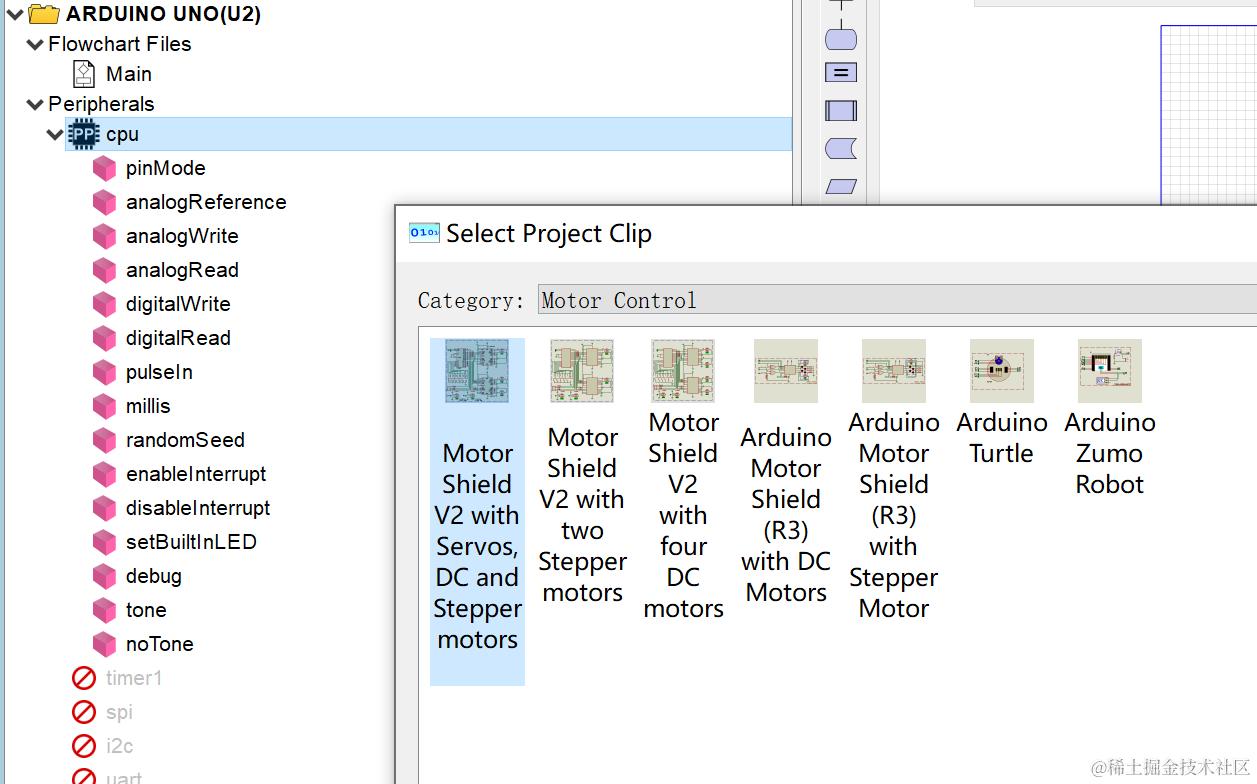Click the millis cube icon

[105, 407]
